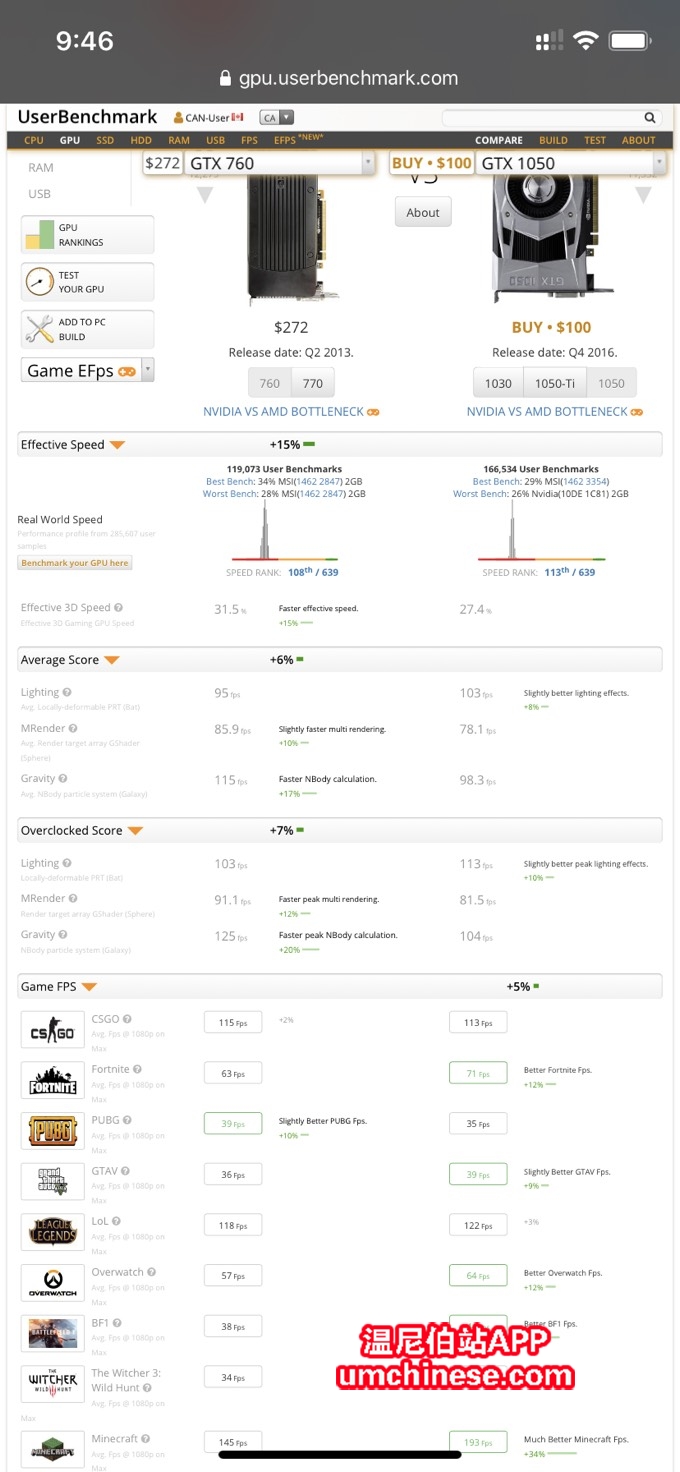Image resolution: width=680 pixels, height=1472 pixels.
Task: Click help icon next to CSGO
Action: [127, 1019]
